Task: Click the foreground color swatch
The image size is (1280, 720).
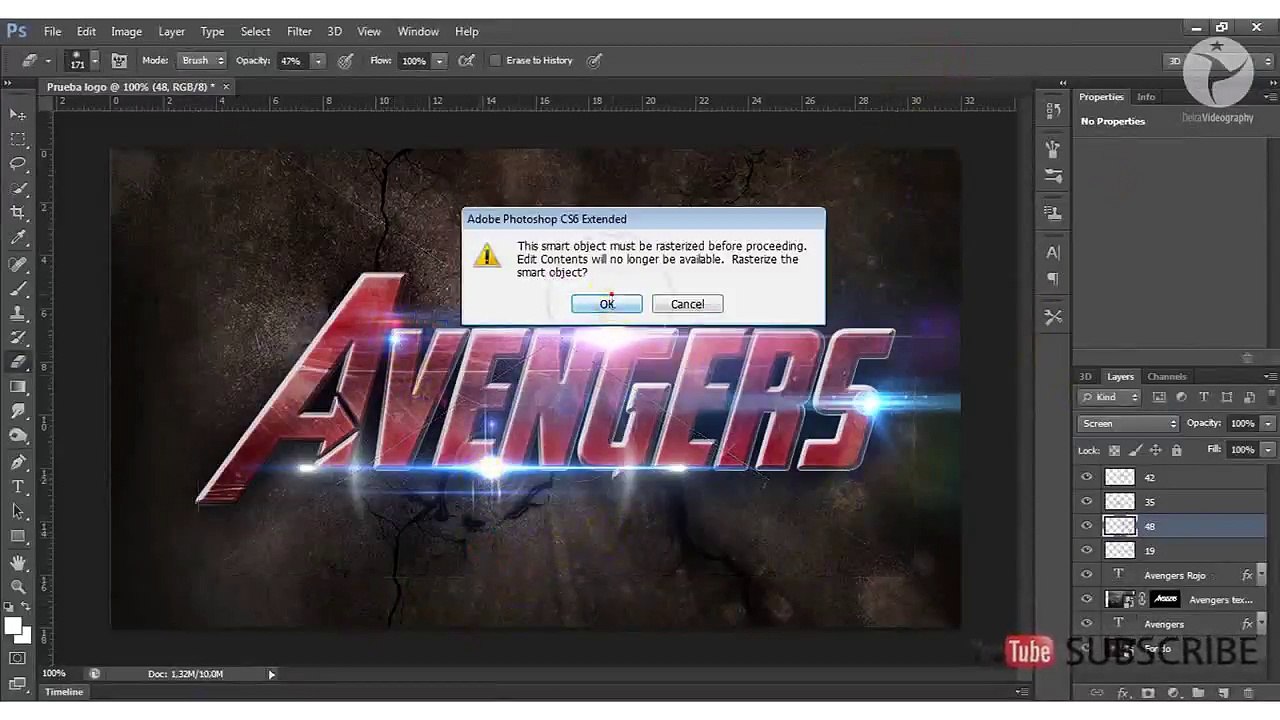Action: coord(13,626)
